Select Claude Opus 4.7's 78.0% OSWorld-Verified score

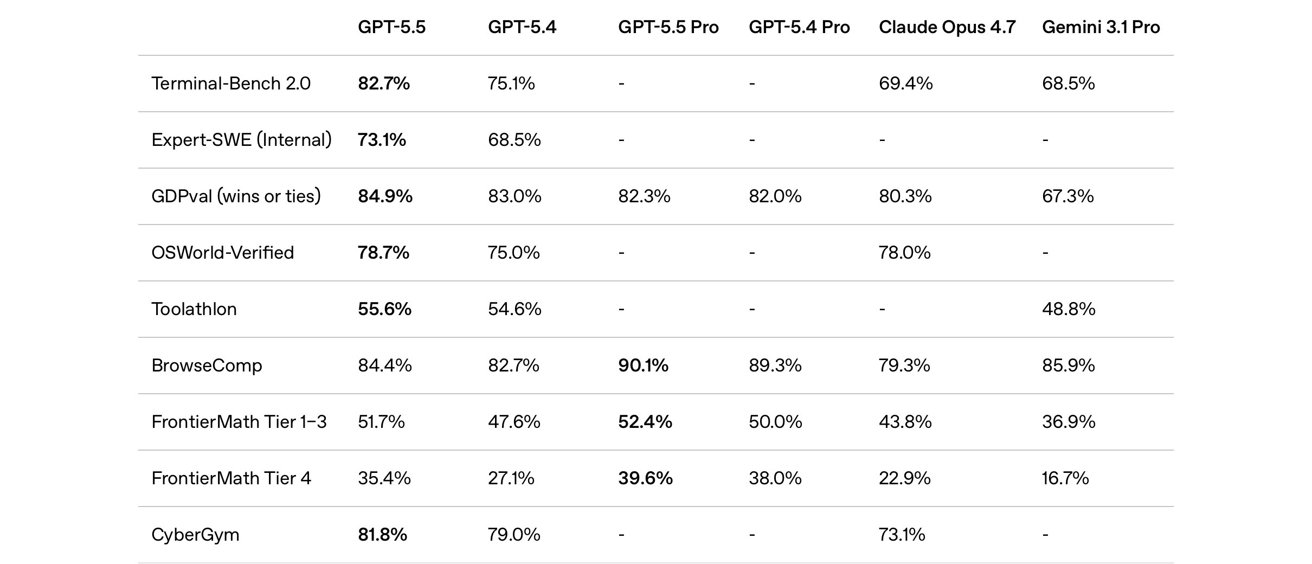pos(904,252)
